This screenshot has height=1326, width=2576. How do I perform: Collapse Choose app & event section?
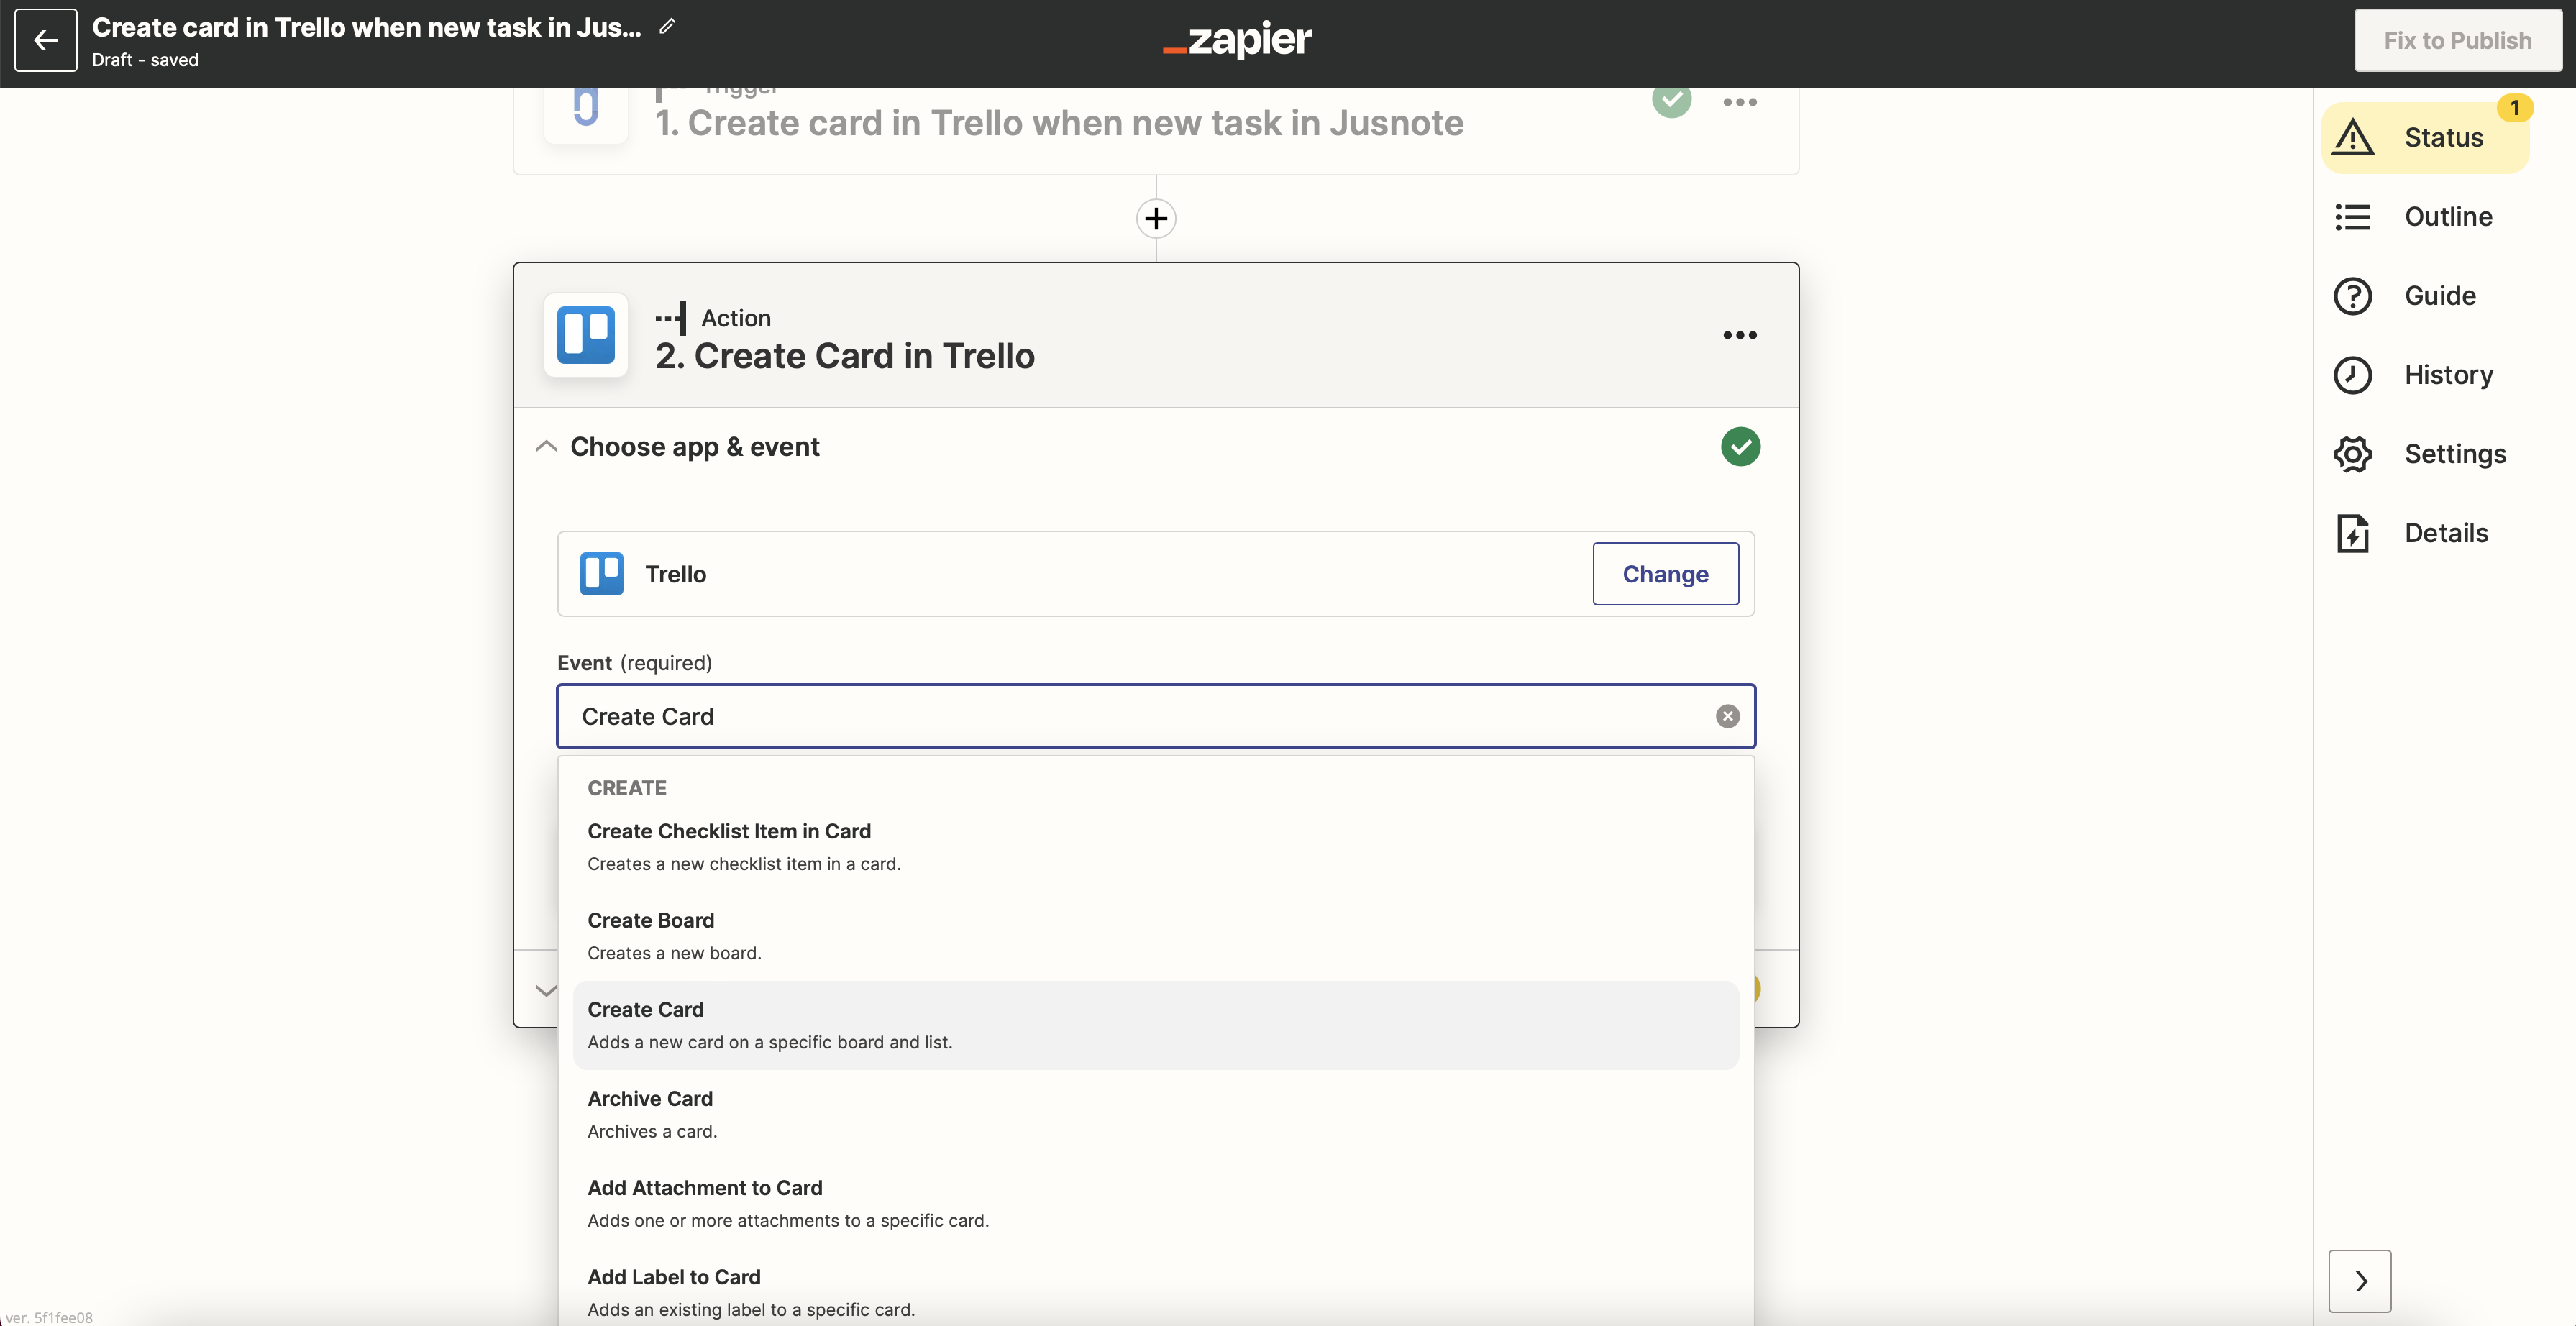pyautogui.click(x=546, y=446)
